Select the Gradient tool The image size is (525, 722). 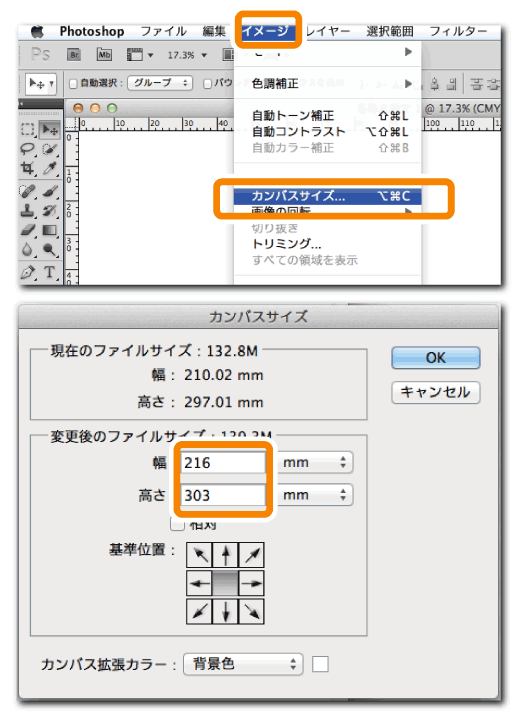[x=49, y=230]
